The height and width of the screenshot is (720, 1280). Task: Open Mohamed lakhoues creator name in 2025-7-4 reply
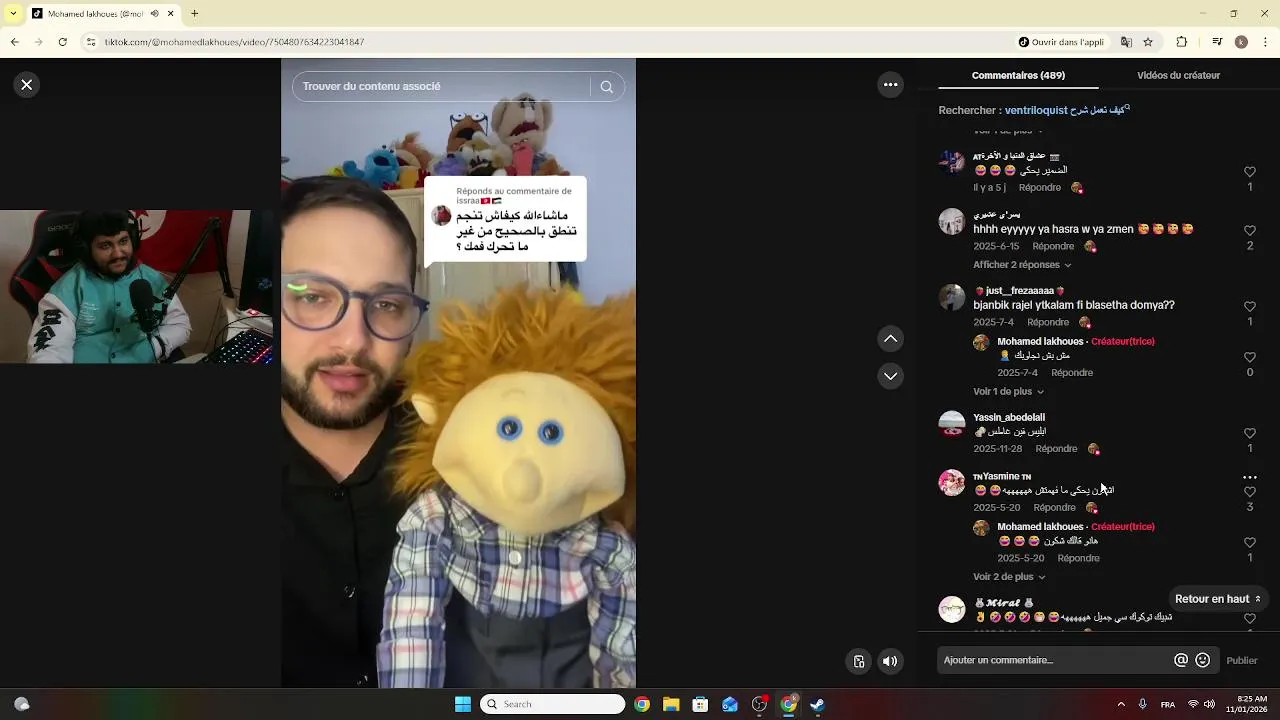1040,341
